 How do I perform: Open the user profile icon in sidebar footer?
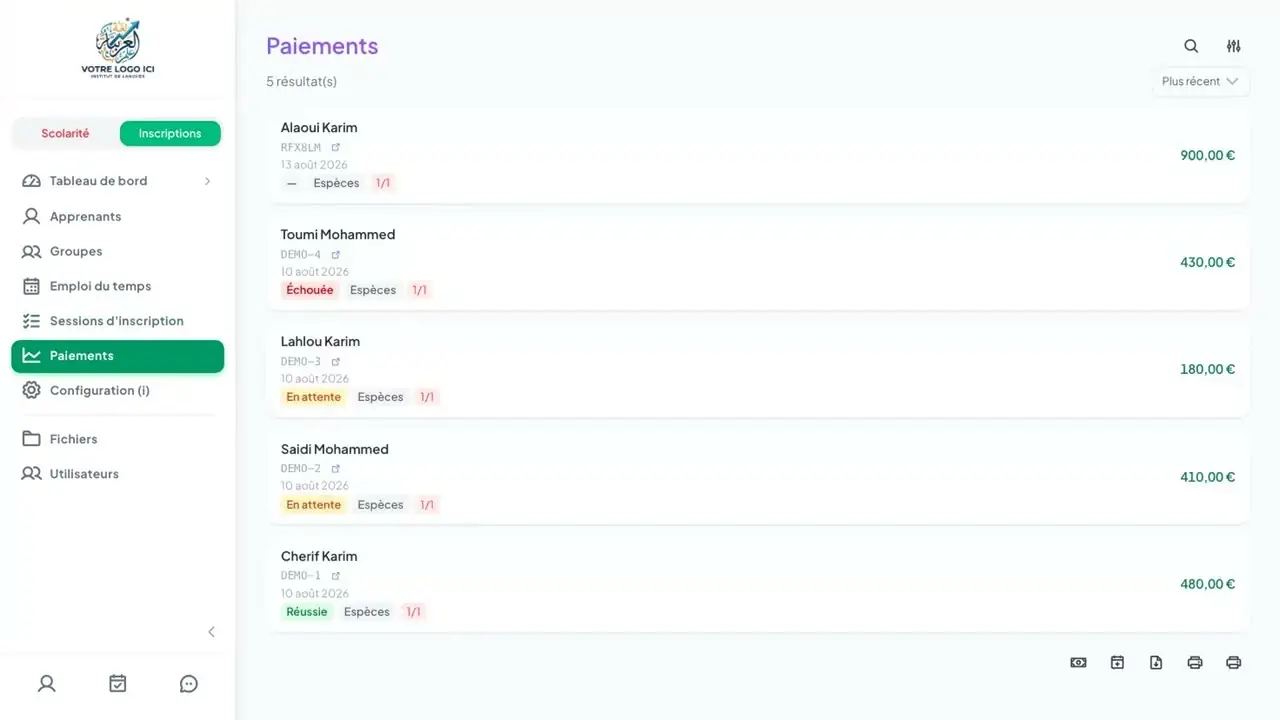coord(47,684)
